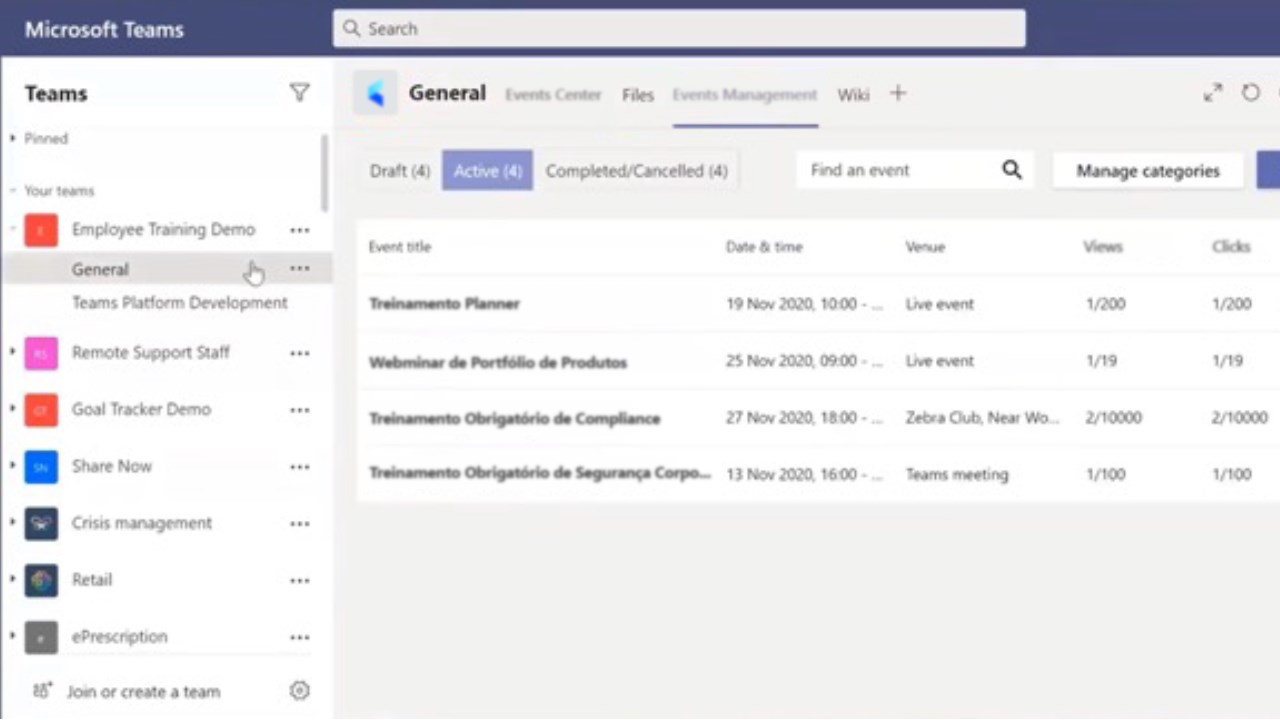Open more options for Goal Tracker Demo

click(x=300, y=410)
